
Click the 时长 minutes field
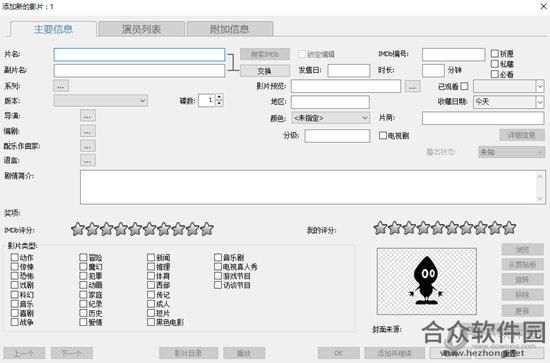[433, 70]
